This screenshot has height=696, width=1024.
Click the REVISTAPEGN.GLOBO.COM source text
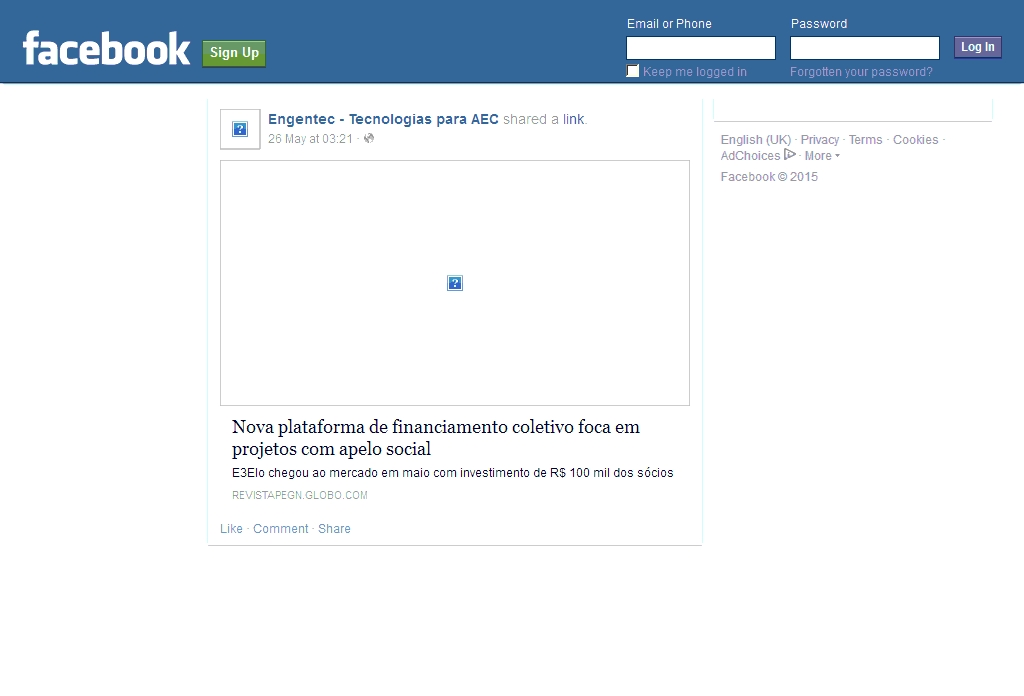click(x=300, y=495)
